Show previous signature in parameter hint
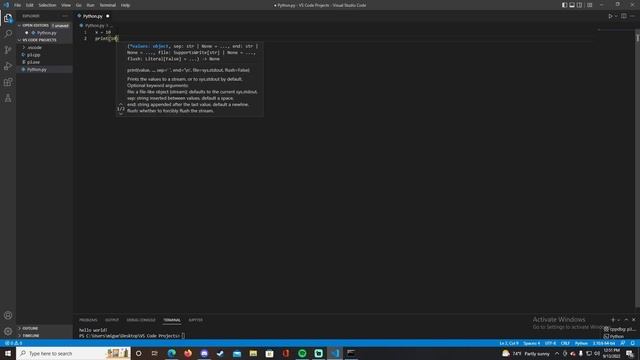 tap(121, 104)
